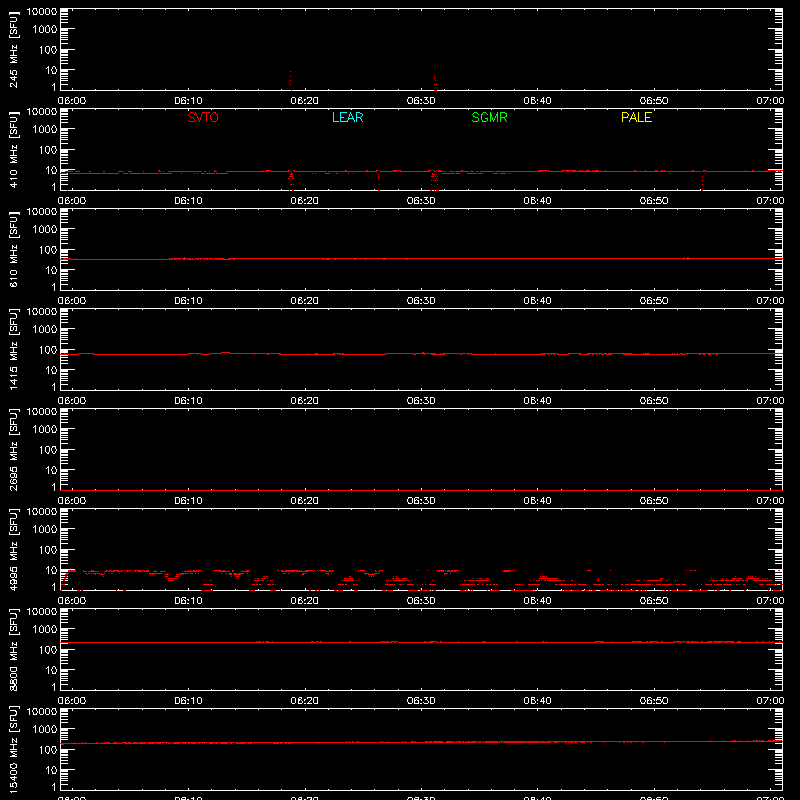Click the 10000 tick label on 8800 MHz axis

[42, 612]
